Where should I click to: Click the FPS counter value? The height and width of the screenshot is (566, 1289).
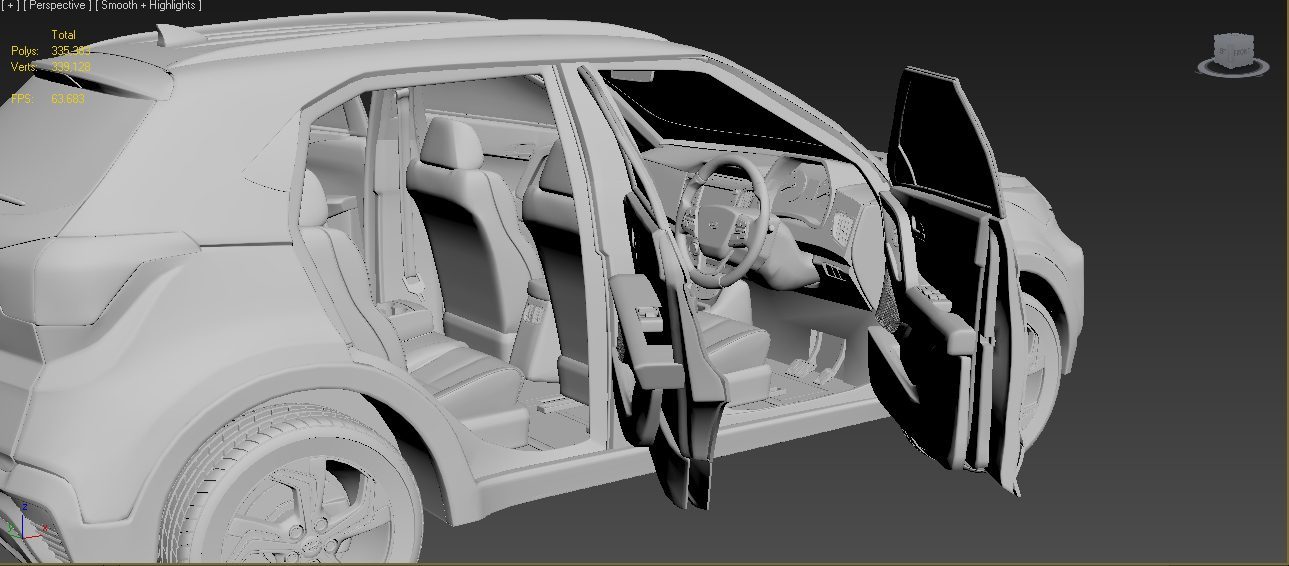(68, 99)
